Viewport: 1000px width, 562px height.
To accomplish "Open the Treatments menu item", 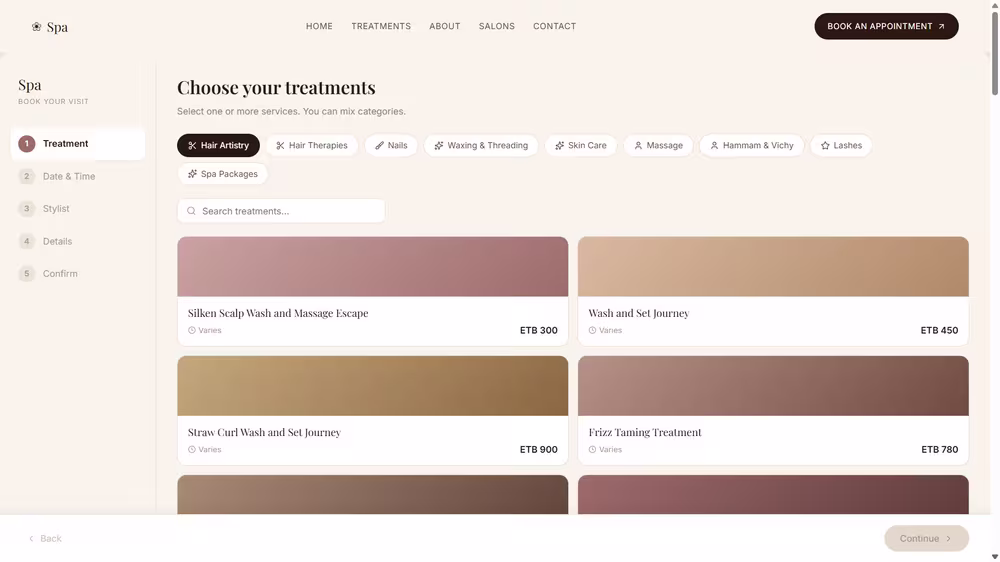I will pyautogui.click(x=381, y=26).
